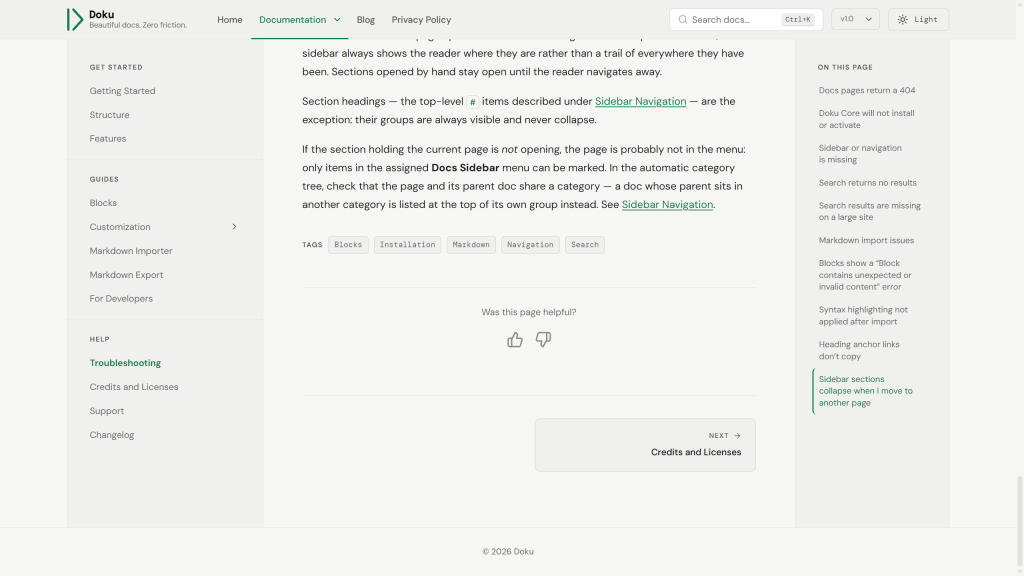The width and height of the screenshot is (1024, 576).
Task: Open the first Sidebar Navigation link
Action: (x=641, y=101)
